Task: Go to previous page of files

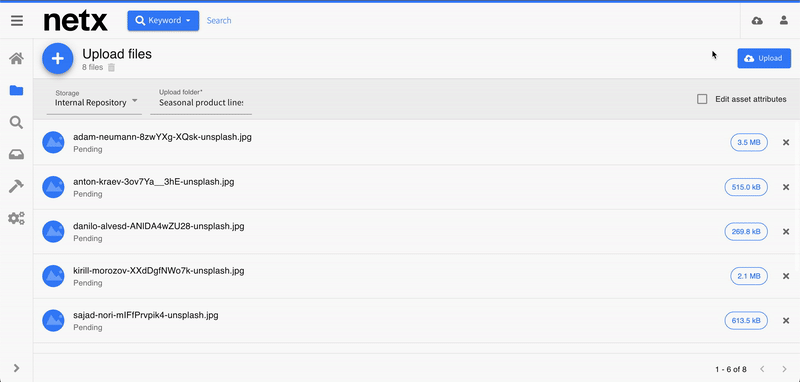Action: pos(762,369)
